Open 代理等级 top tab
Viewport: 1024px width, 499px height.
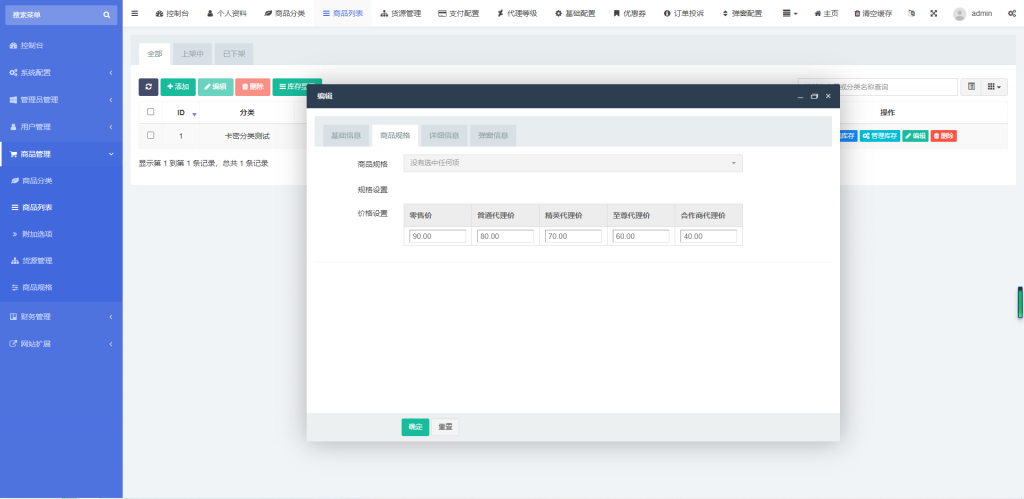coord(517,13)
